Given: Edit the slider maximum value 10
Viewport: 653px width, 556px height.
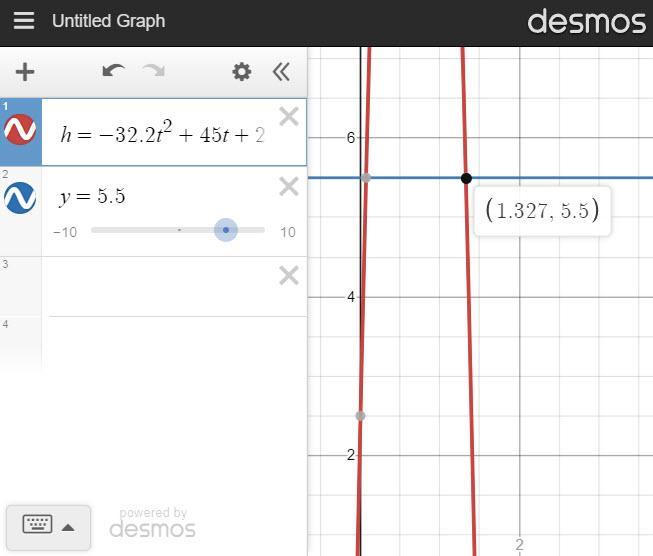Looking at the screenshot, I should 288,232.
